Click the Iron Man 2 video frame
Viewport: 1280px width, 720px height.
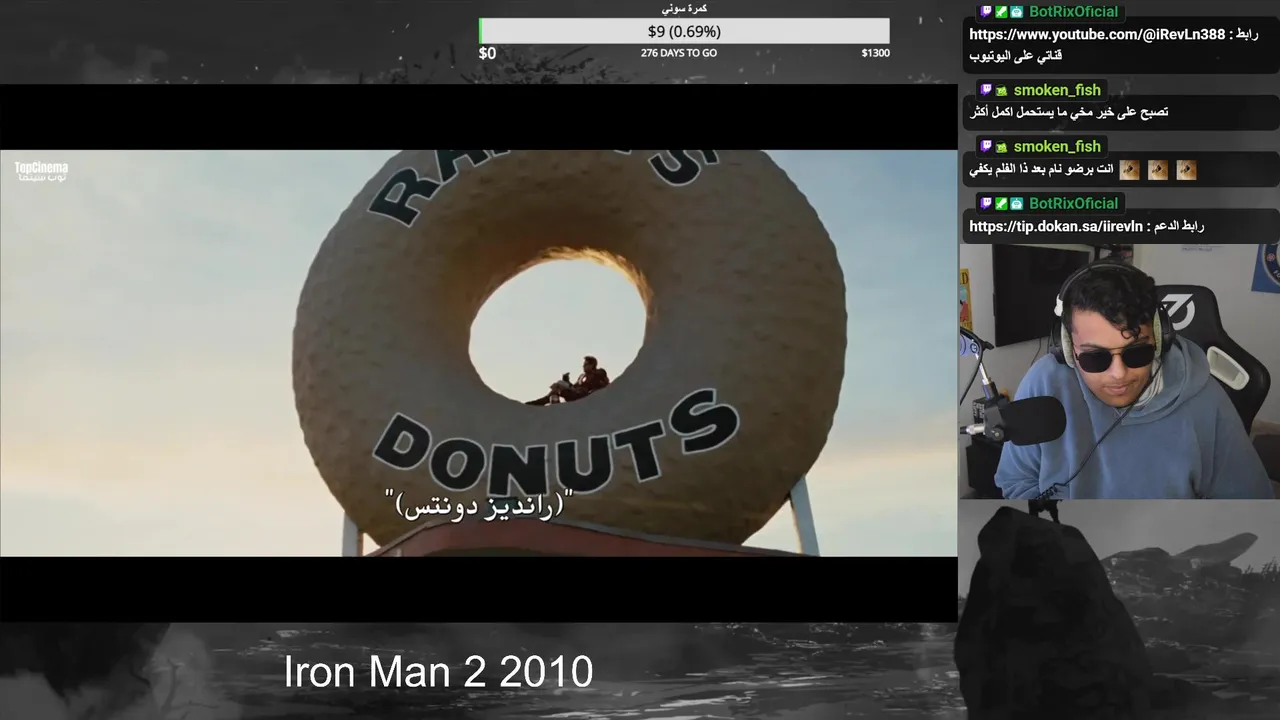(478, 353)
